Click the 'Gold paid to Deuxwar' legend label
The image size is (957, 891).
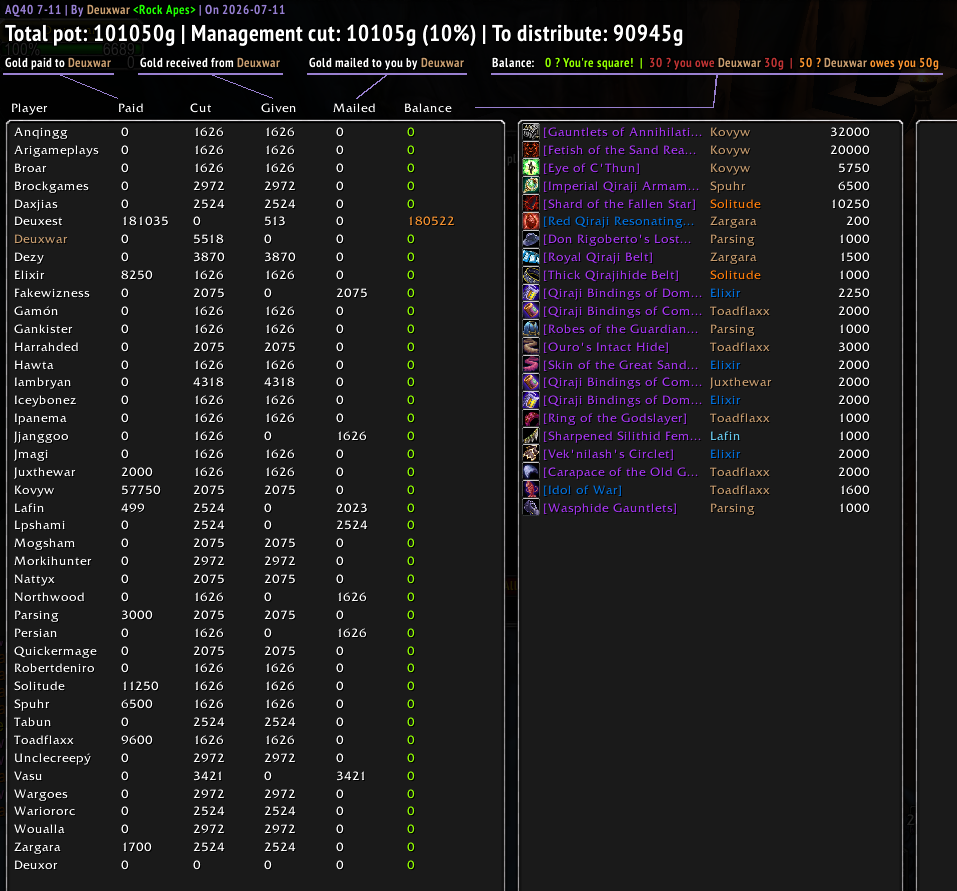click(x=58, y=63)
